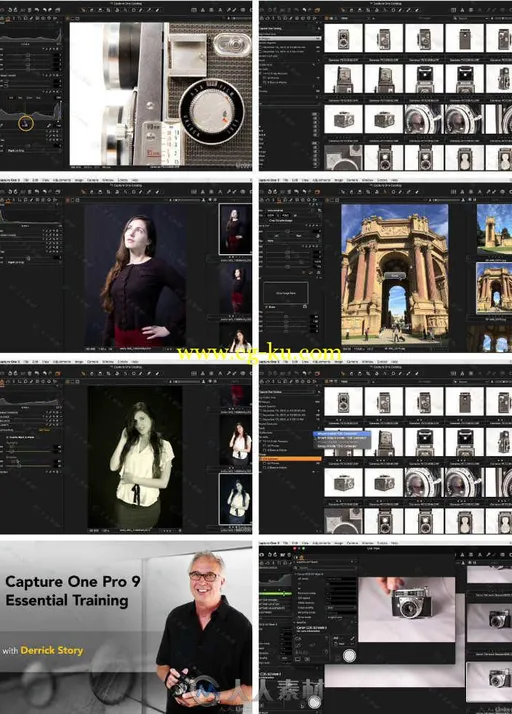Open Window menu in palace window

pos(368,180)
